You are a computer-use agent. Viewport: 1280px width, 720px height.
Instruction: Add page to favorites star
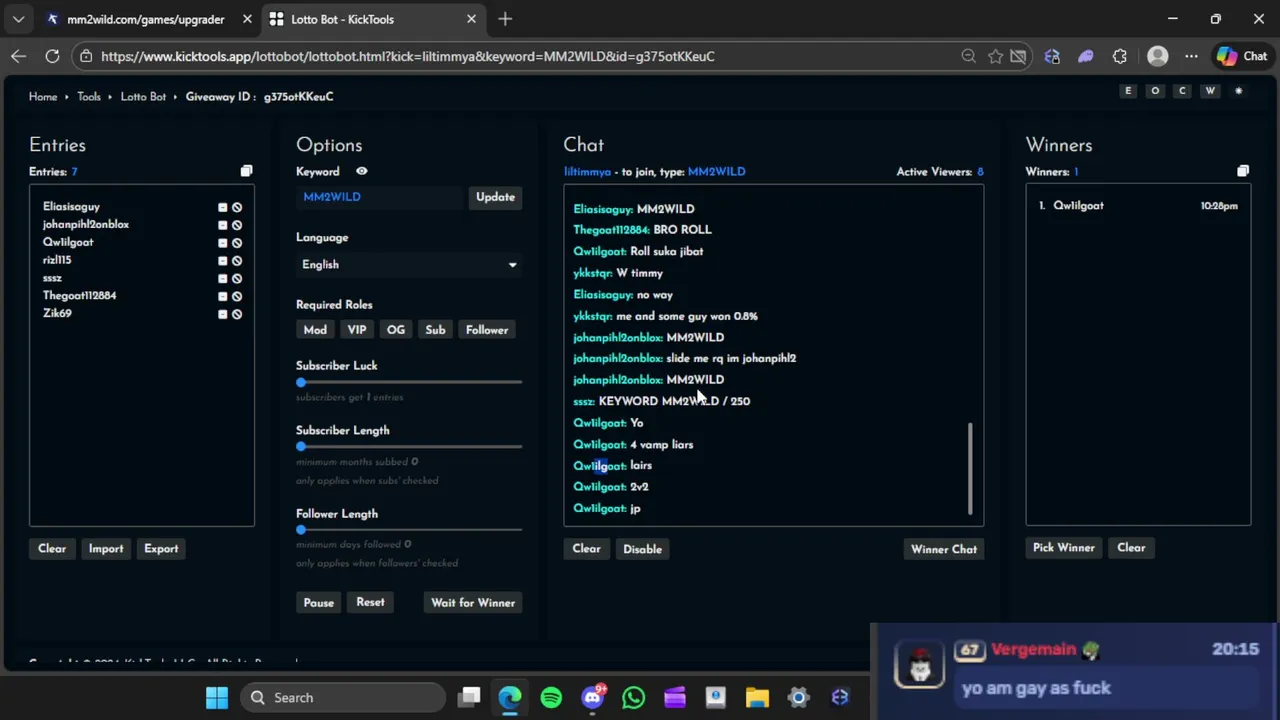tap(995, 56)
